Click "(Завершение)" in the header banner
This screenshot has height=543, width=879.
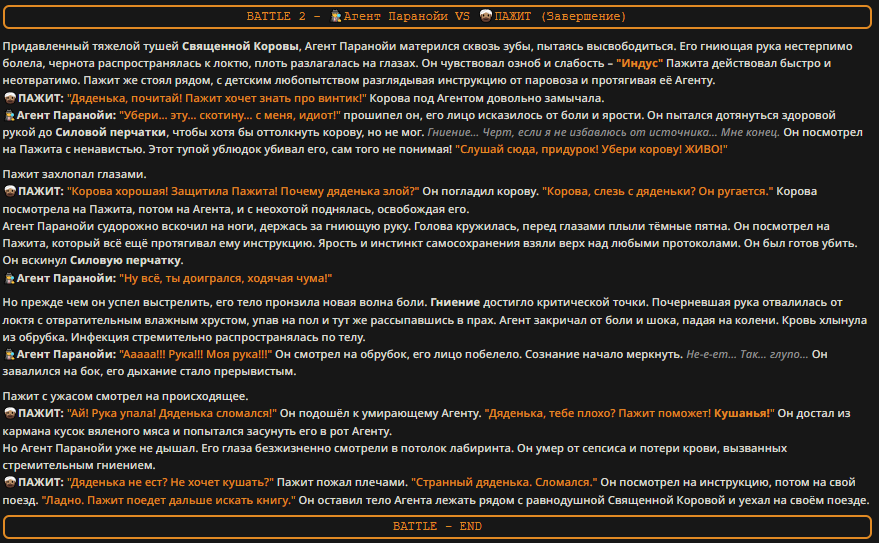tap(583, 16)
